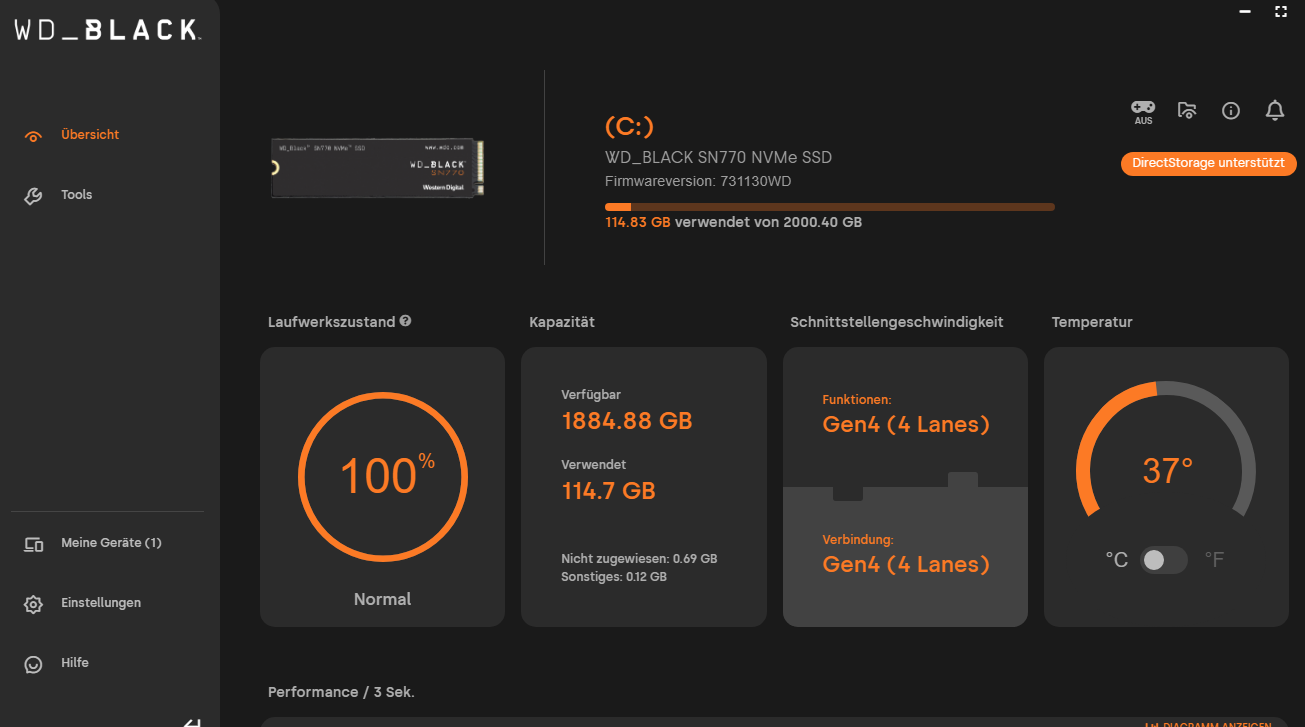Screen dimensions: 1305x727
Task: Open the folder with eye icon
Action: (x=1187, y=111)
